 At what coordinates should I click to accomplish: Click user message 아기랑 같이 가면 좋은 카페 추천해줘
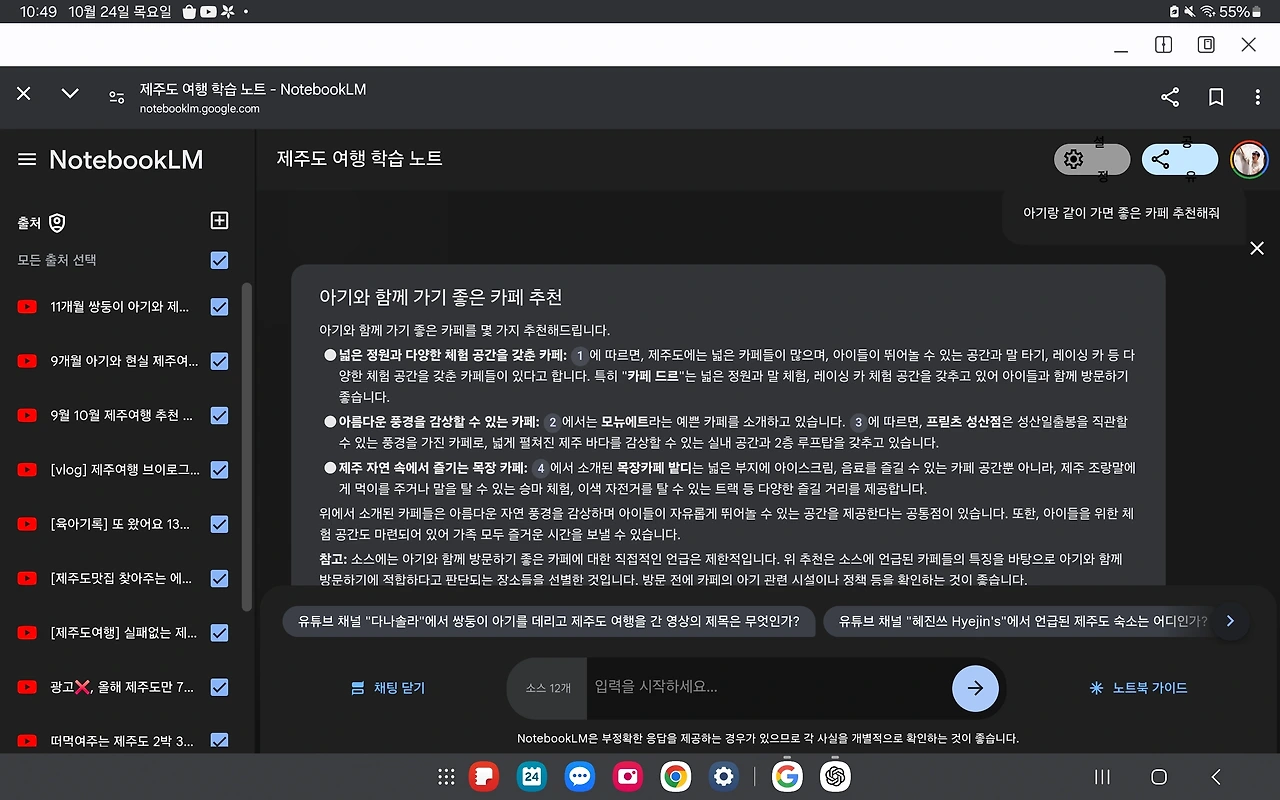coord(1121,213)
